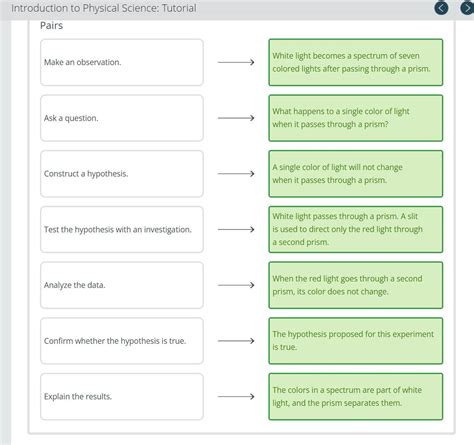
Task: Select 'A single color of light will not change' tile
Action: pyautogui.click(x=356, y=174)
